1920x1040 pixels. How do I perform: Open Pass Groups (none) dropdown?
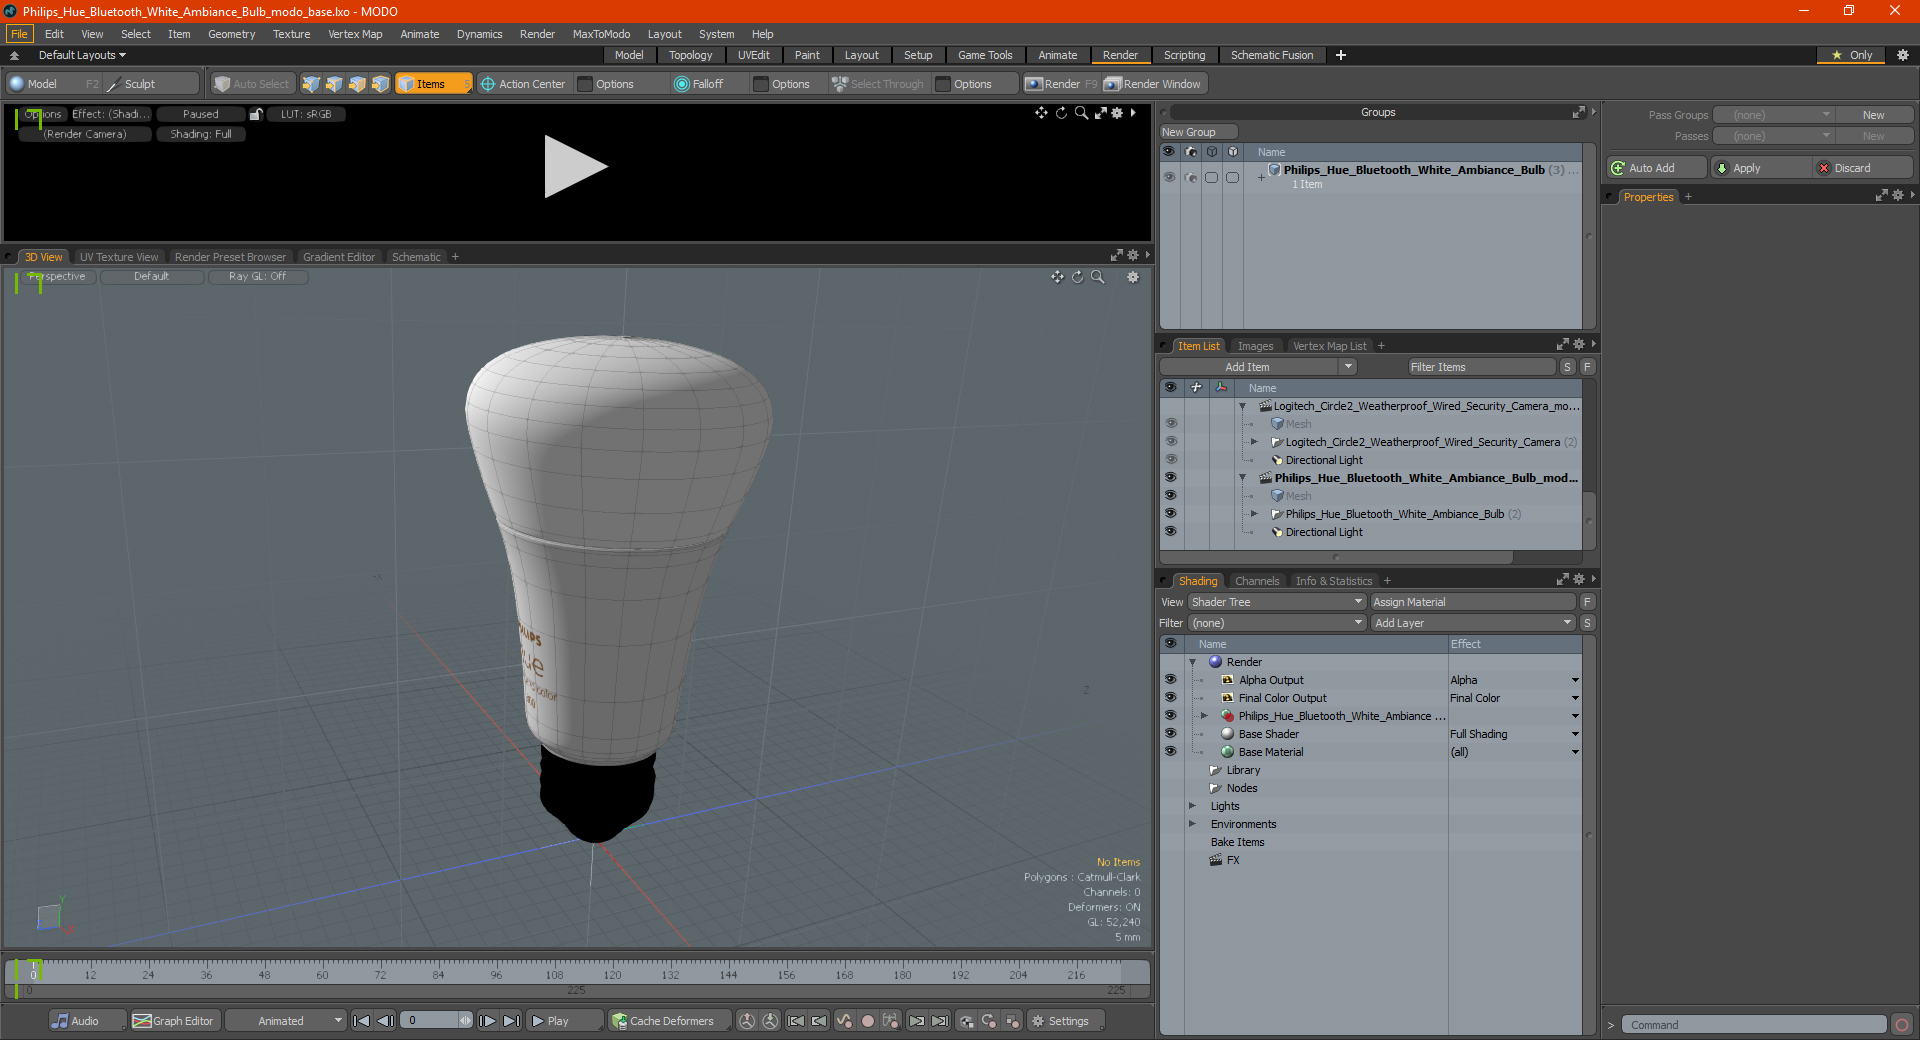click(1773, 115)
